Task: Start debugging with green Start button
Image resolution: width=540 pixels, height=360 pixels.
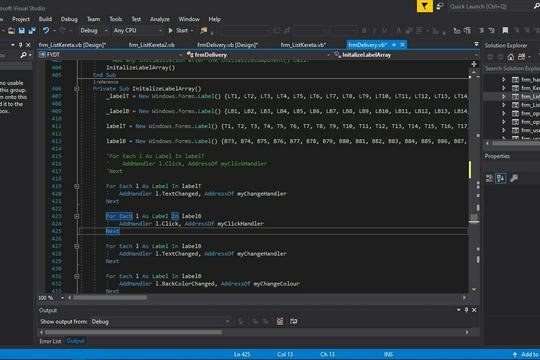Action: 179,30
